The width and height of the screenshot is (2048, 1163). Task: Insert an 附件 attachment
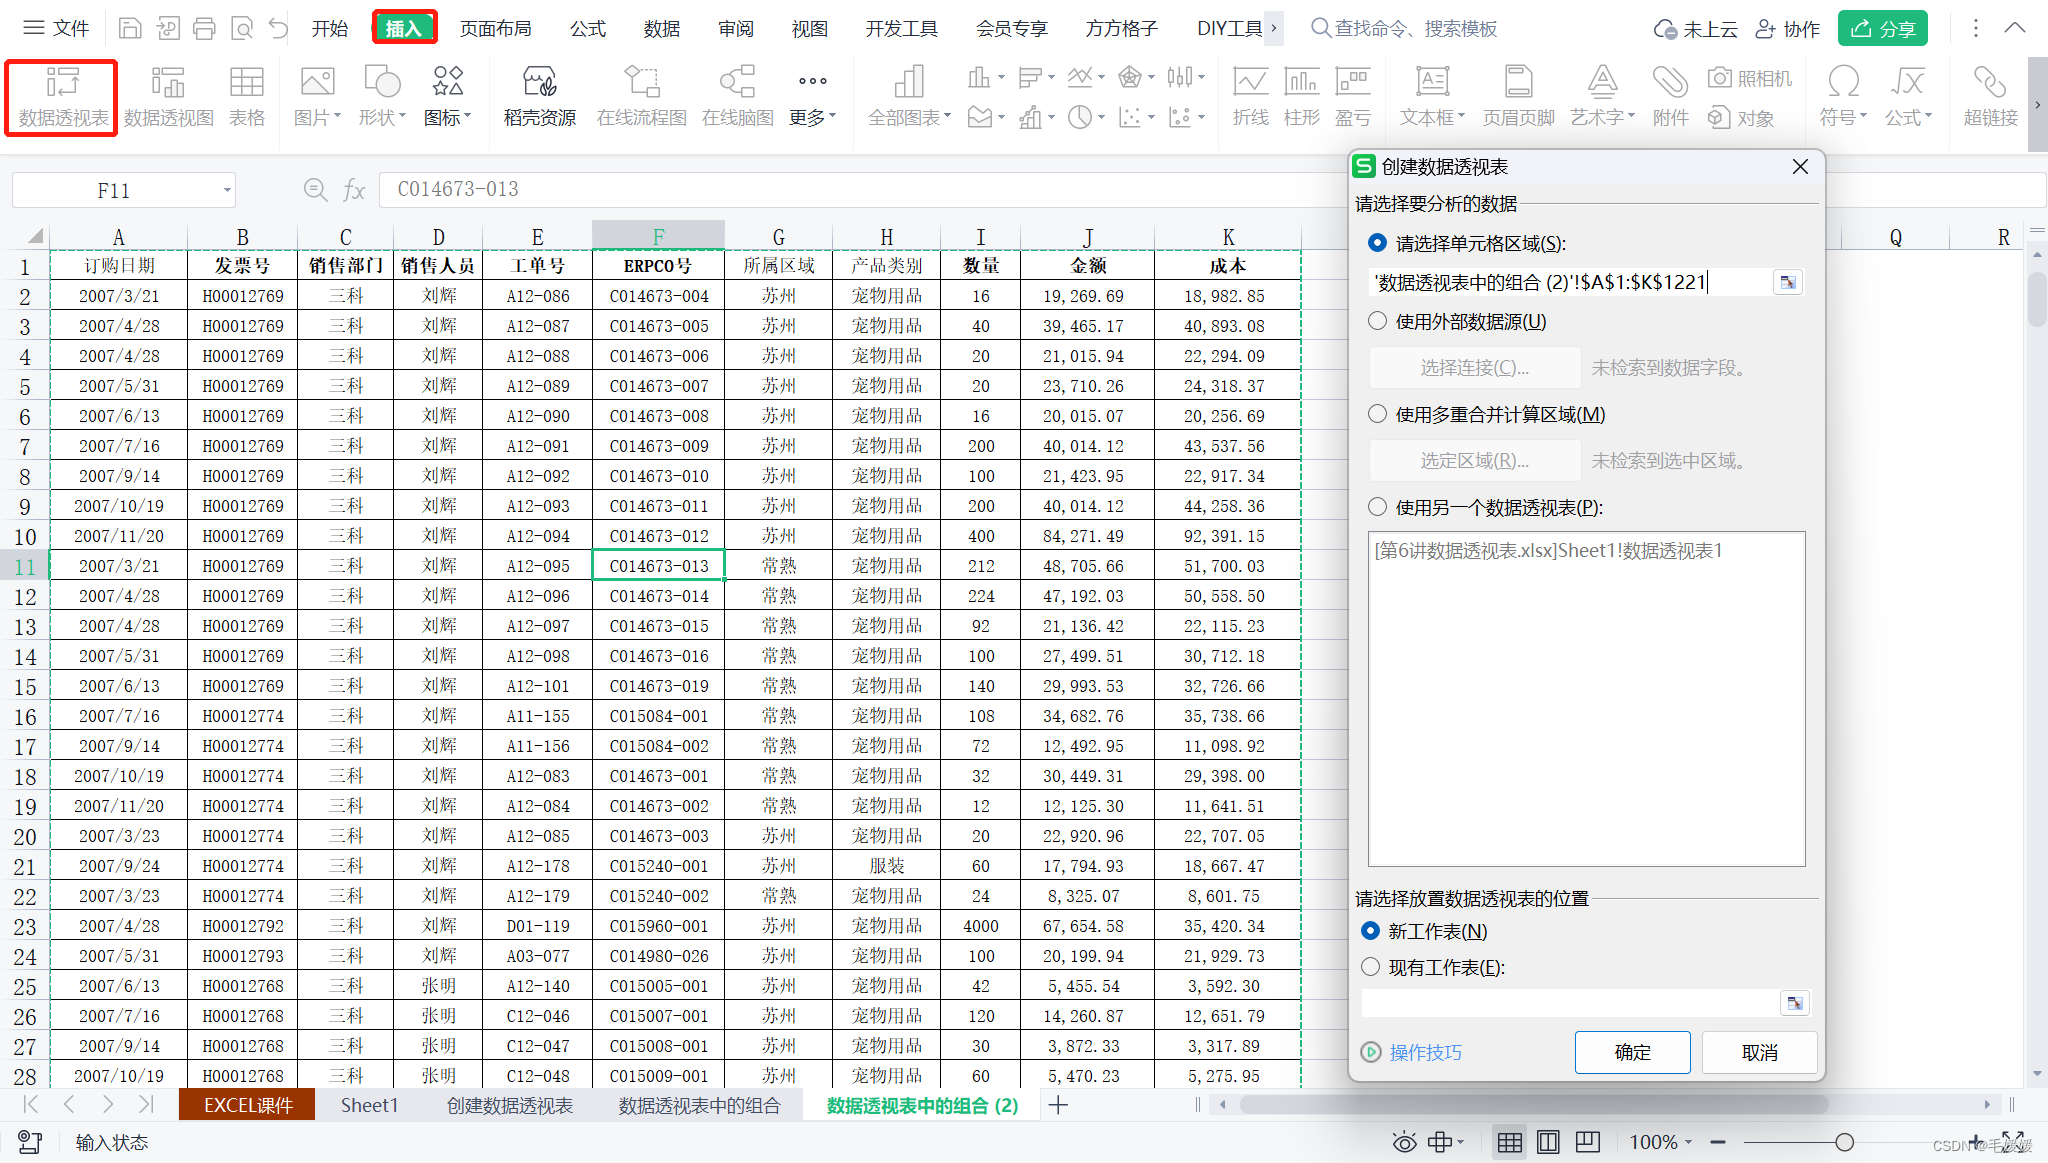[x=1670, y=97]
